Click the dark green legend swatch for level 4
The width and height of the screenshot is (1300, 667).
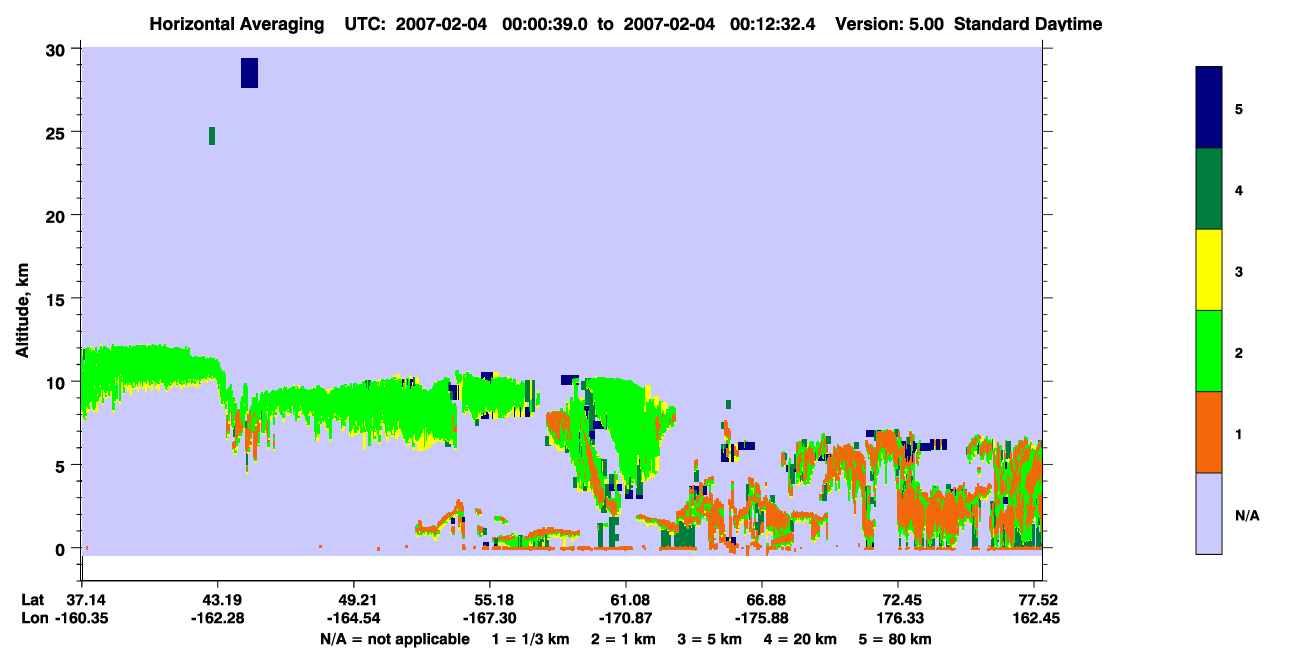point(1209,189)
